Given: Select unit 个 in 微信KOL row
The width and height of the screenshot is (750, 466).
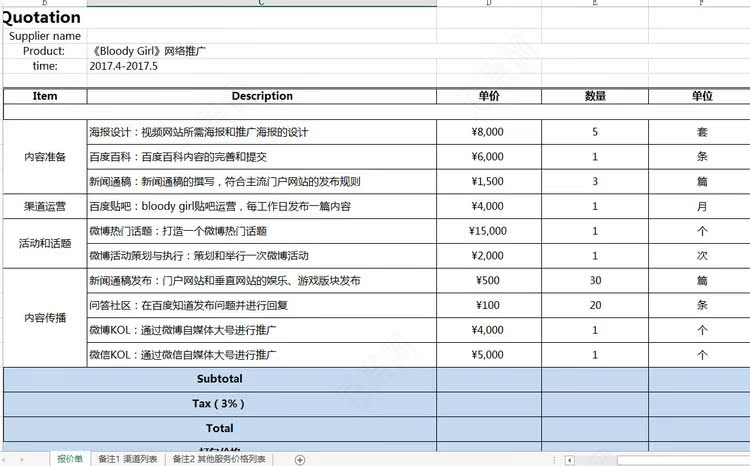Looking at the screenshot, I should [x=699, y=355].
